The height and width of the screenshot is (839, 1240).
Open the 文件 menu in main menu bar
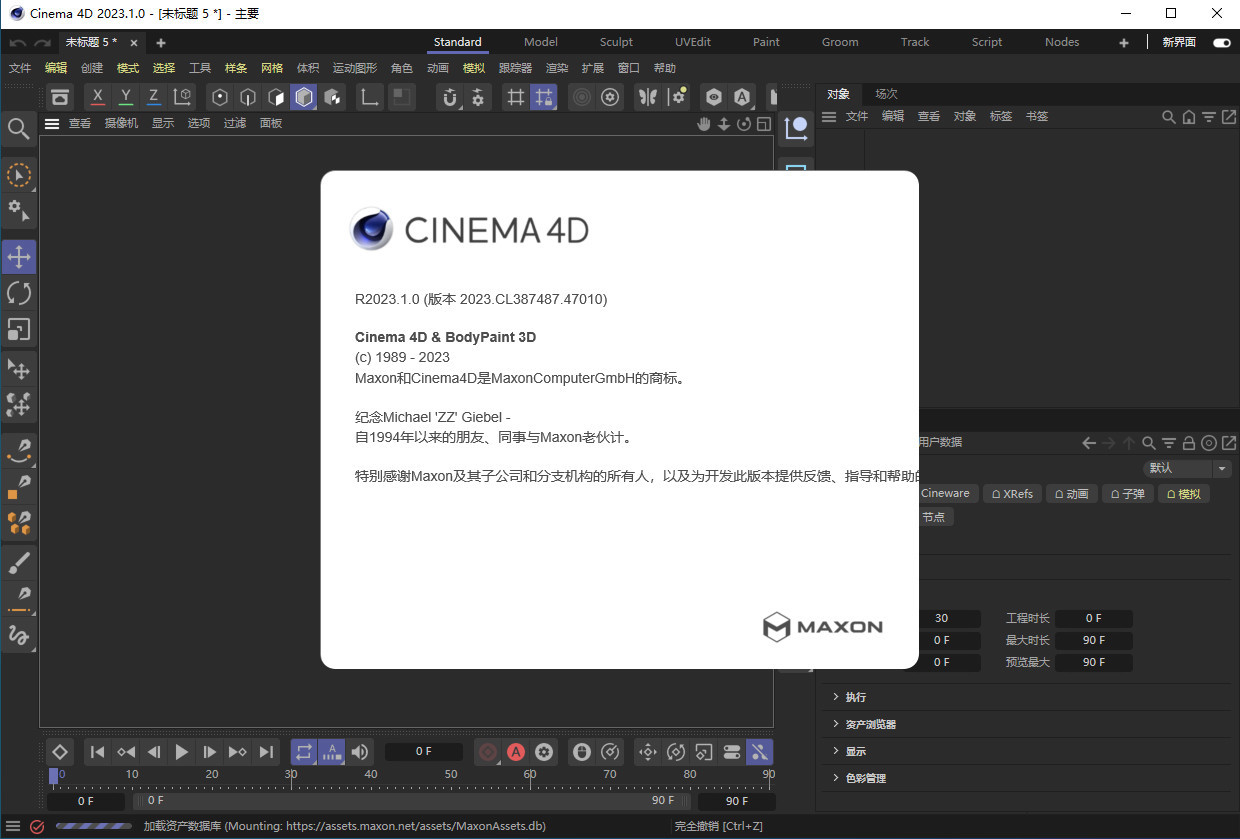point(20,68)
